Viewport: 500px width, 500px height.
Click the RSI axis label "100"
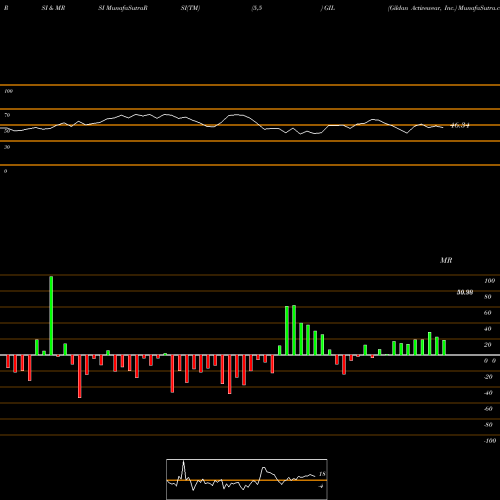(8, 91)
